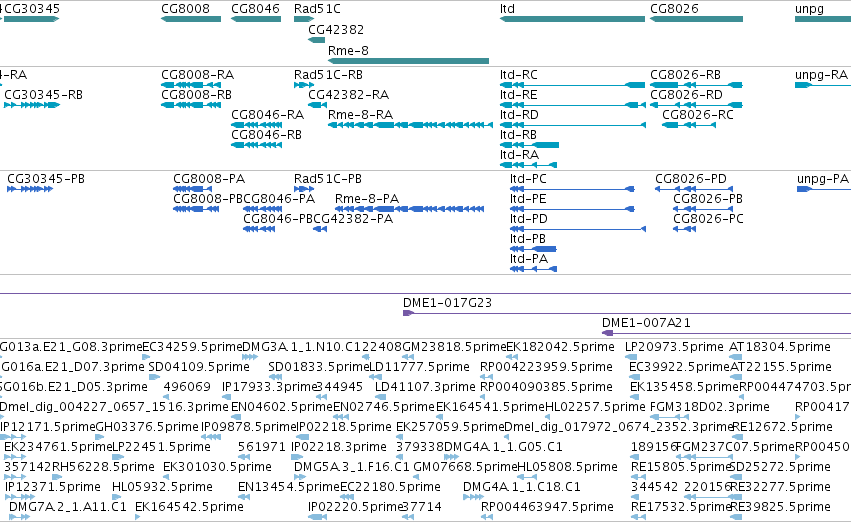Select the 'CG8026-PC' protein label
The image size is (851, 522).
(708, 219)
